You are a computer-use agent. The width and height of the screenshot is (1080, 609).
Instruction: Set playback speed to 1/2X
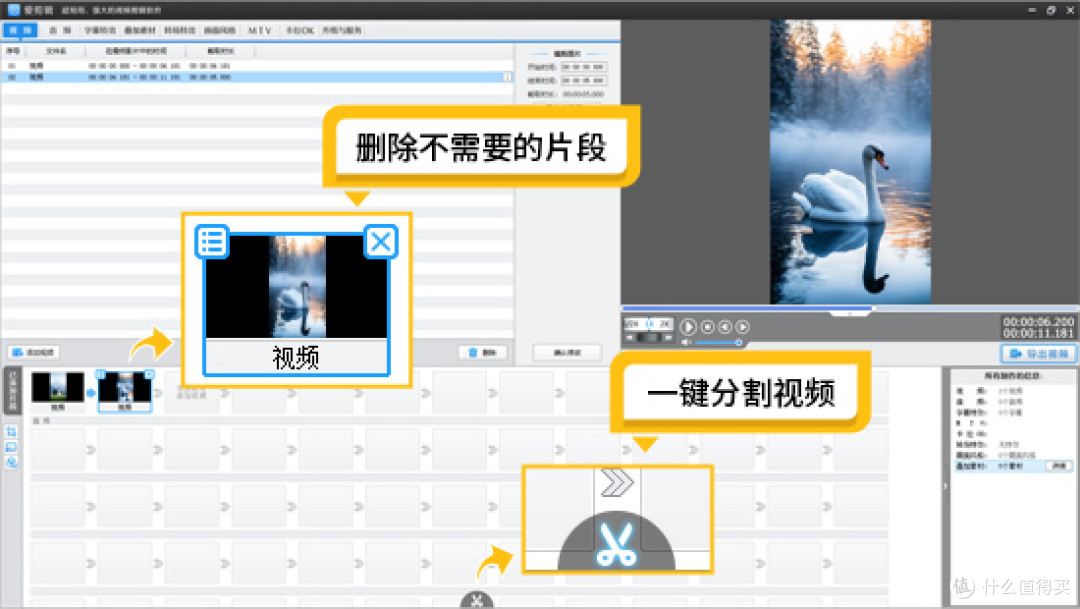(633, 323)
